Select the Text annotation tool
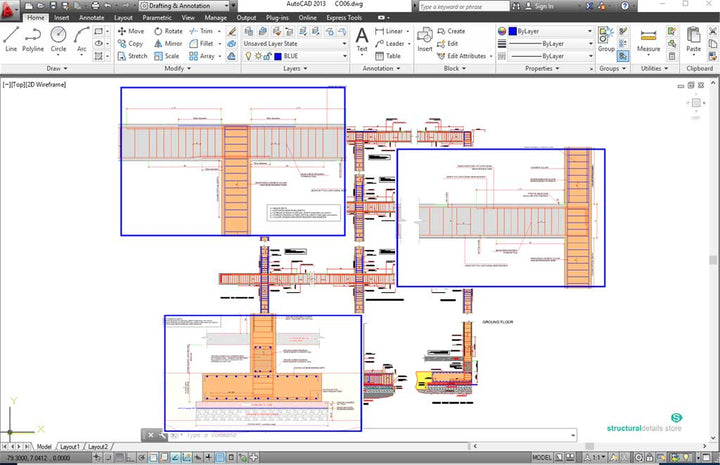 coord(362,39)
